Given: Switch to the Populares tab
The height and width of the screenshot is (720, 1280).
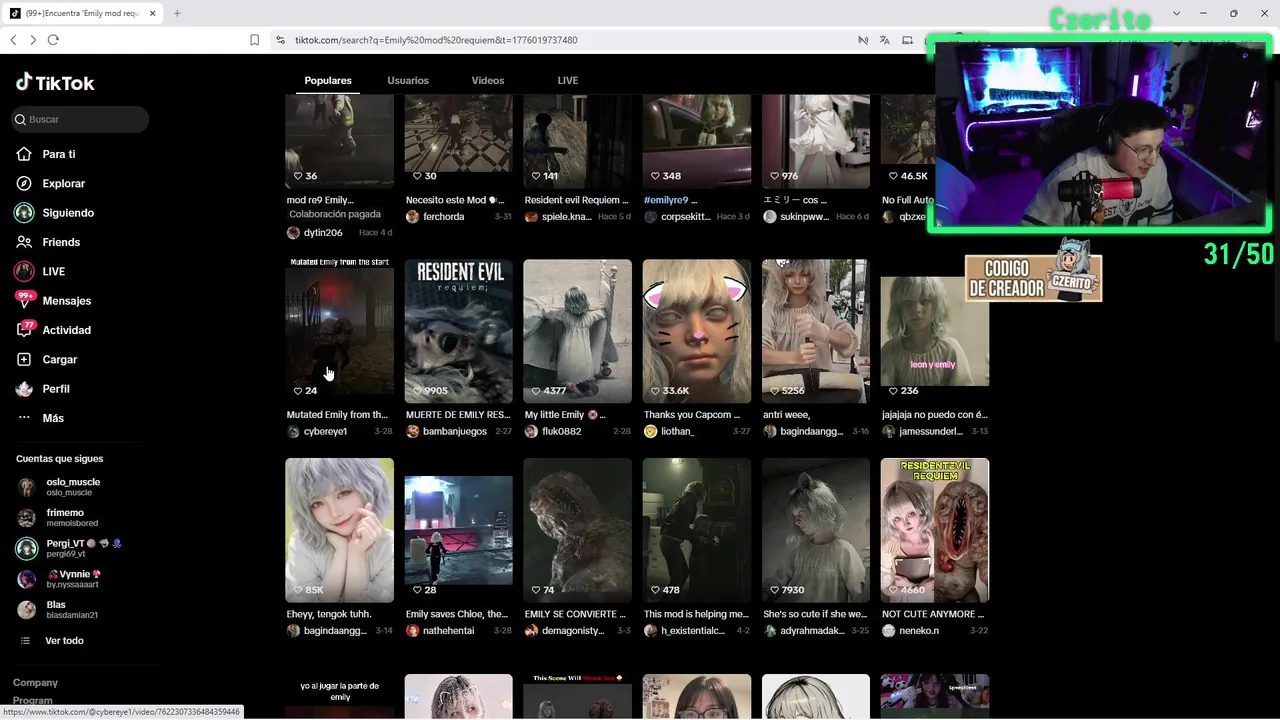Looking at the screenshot, I should 328,80.
